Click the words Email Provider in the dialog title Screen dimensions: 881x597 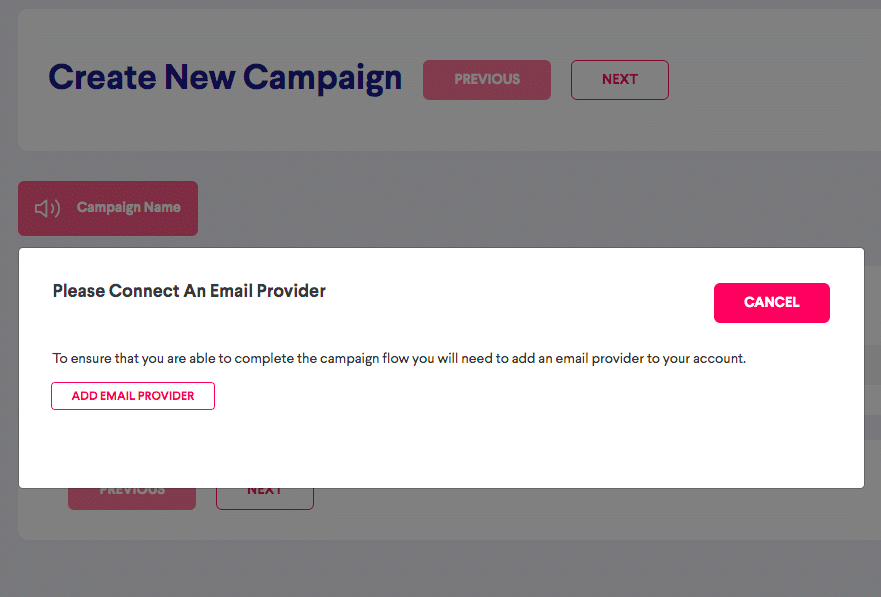[267, 291]
